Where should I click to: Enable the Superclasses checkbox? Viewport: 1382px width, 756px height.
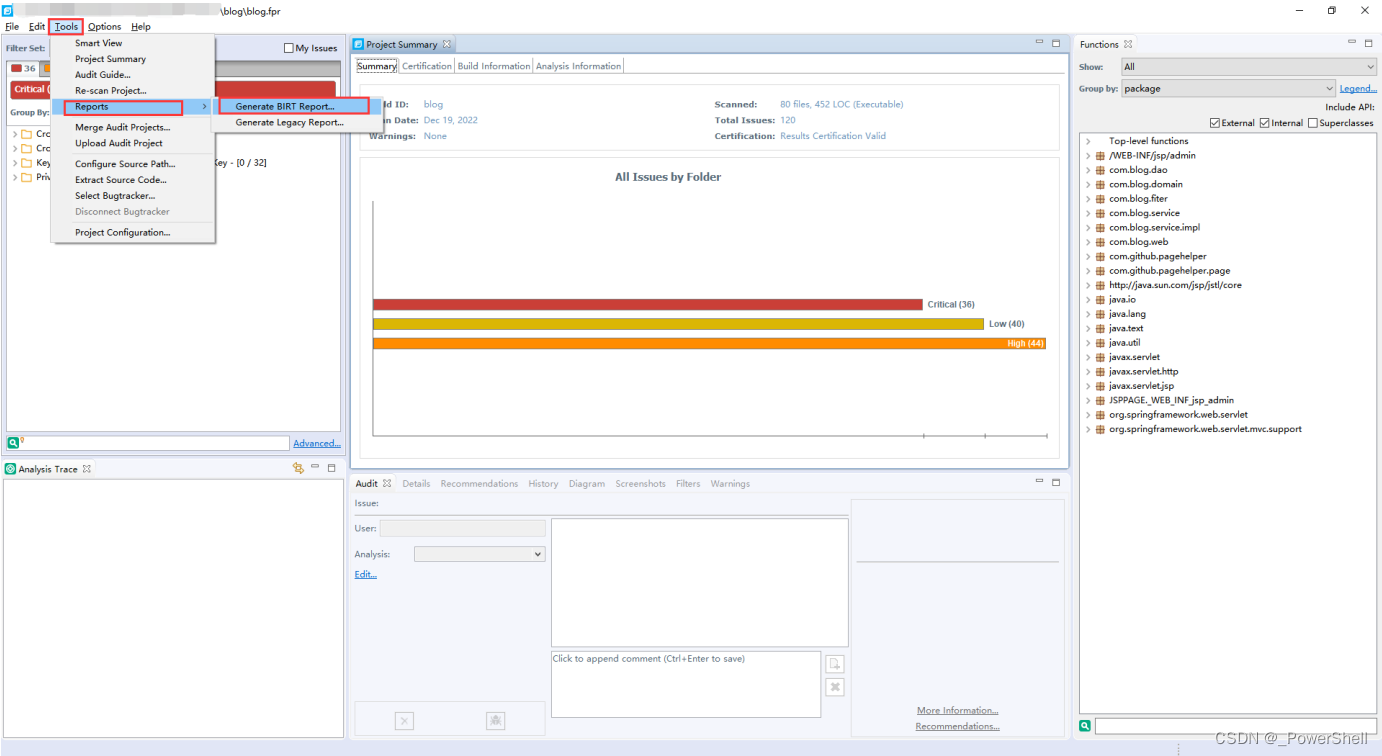pyautogui.click(x=1313, y=123)
